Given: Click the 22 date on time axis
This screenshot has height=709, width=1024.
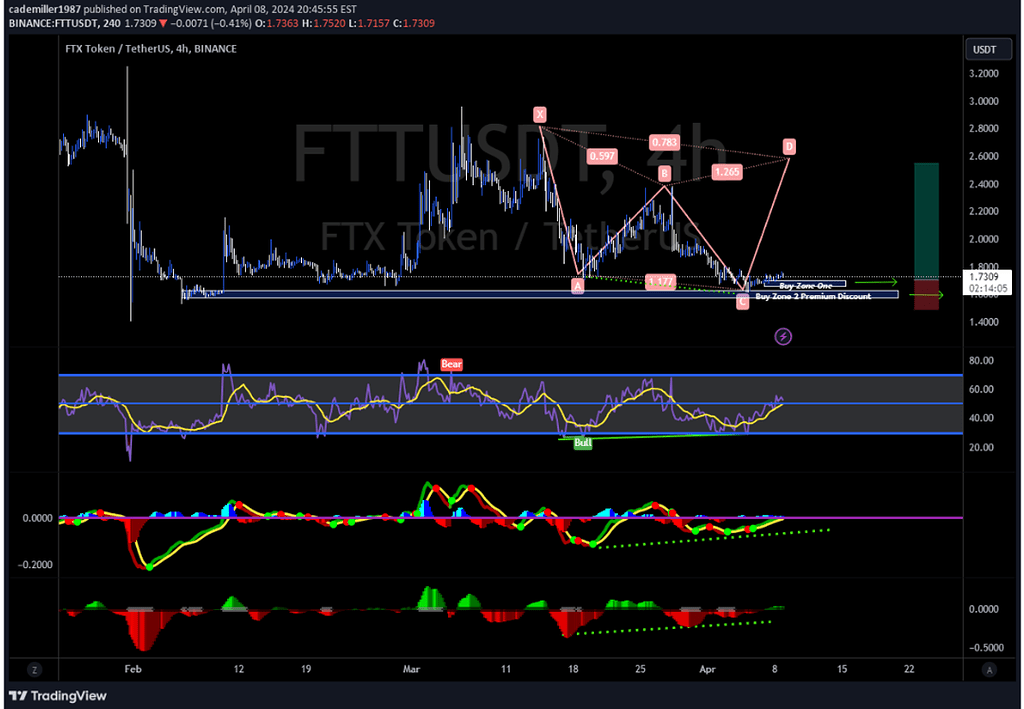Looking at the screenshot, I should click(x=909, y=669).
